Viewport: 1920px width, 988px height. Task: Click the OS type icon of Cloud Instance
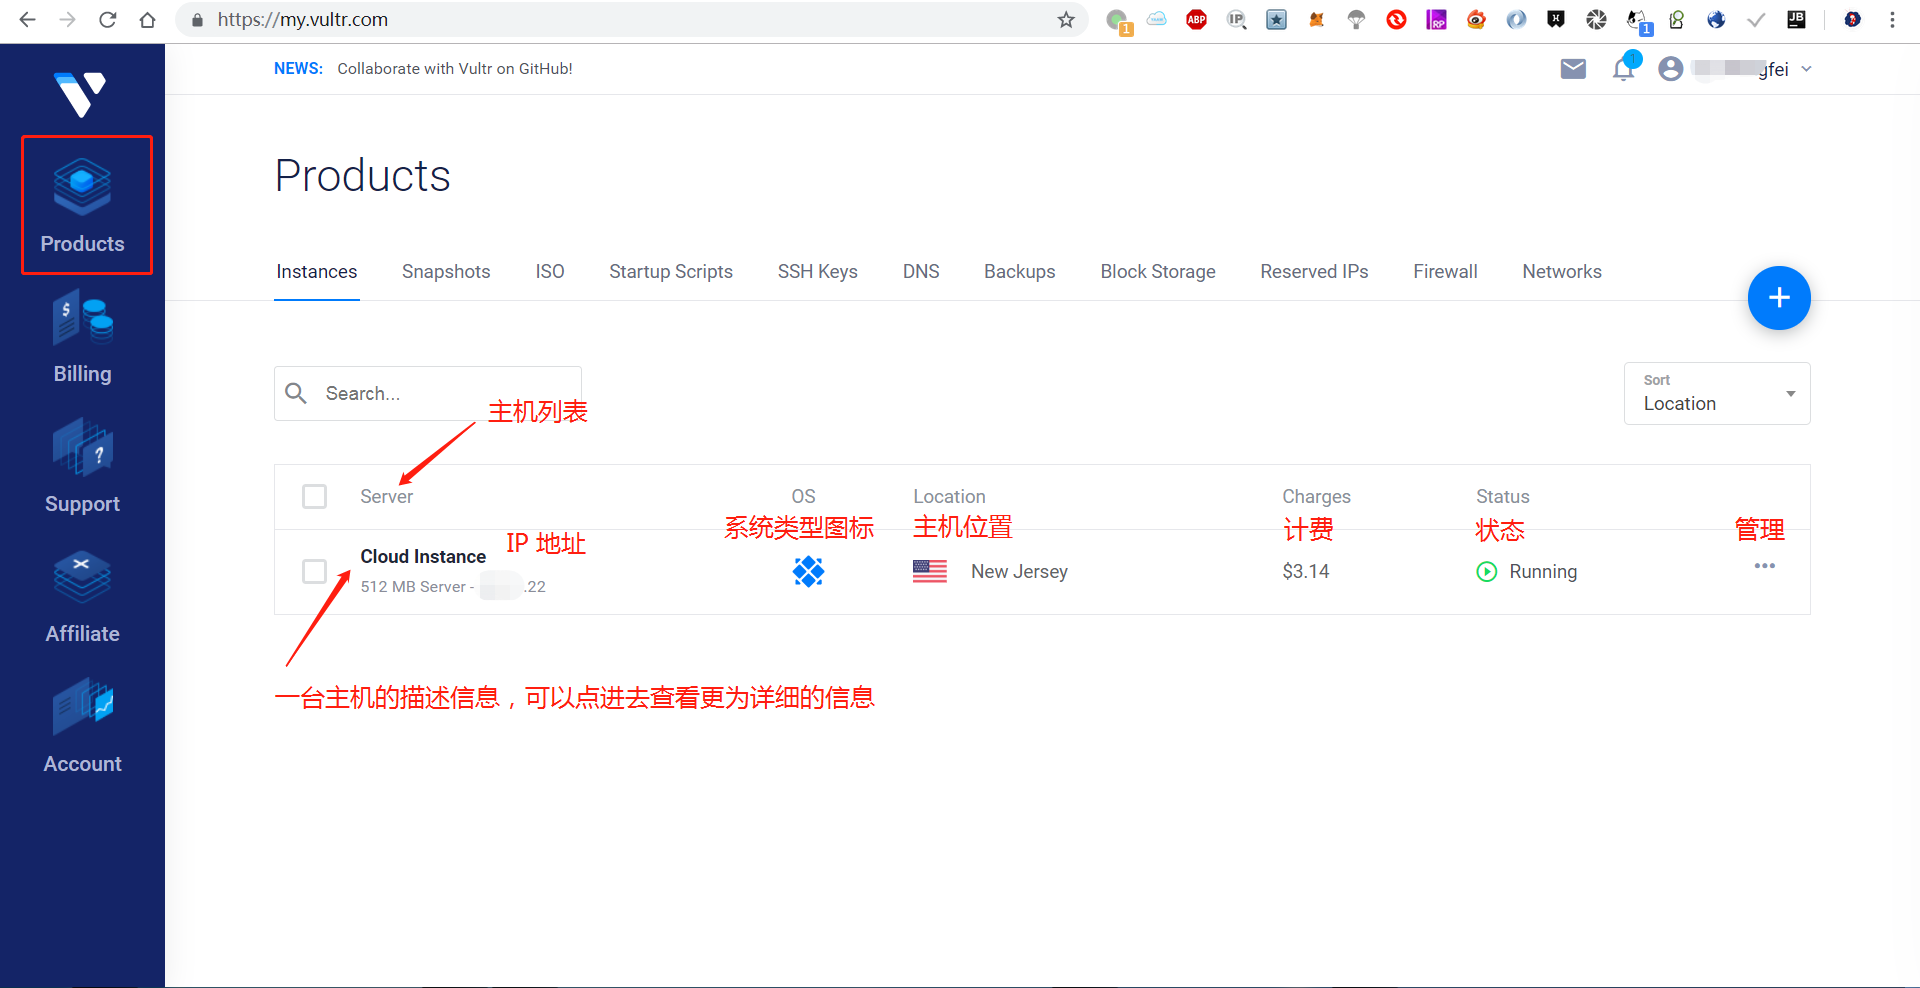[x=808, y=571]
